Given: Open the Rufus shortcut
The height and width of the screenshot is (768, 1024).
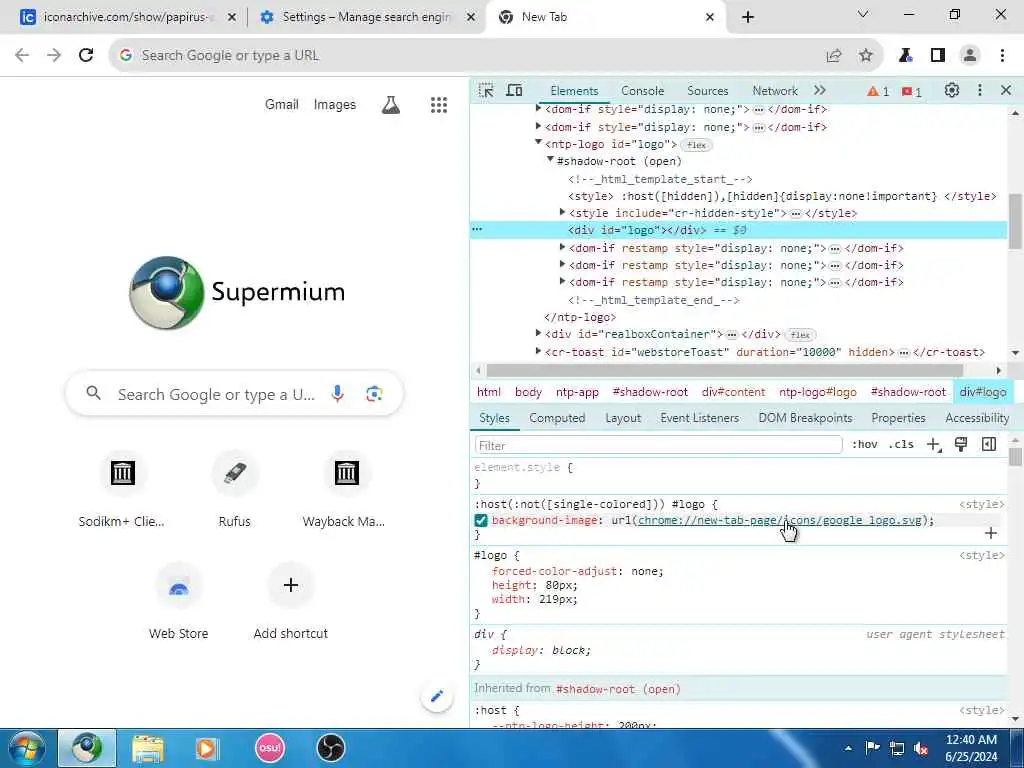Looking at the screenshot, I should 234,488.
